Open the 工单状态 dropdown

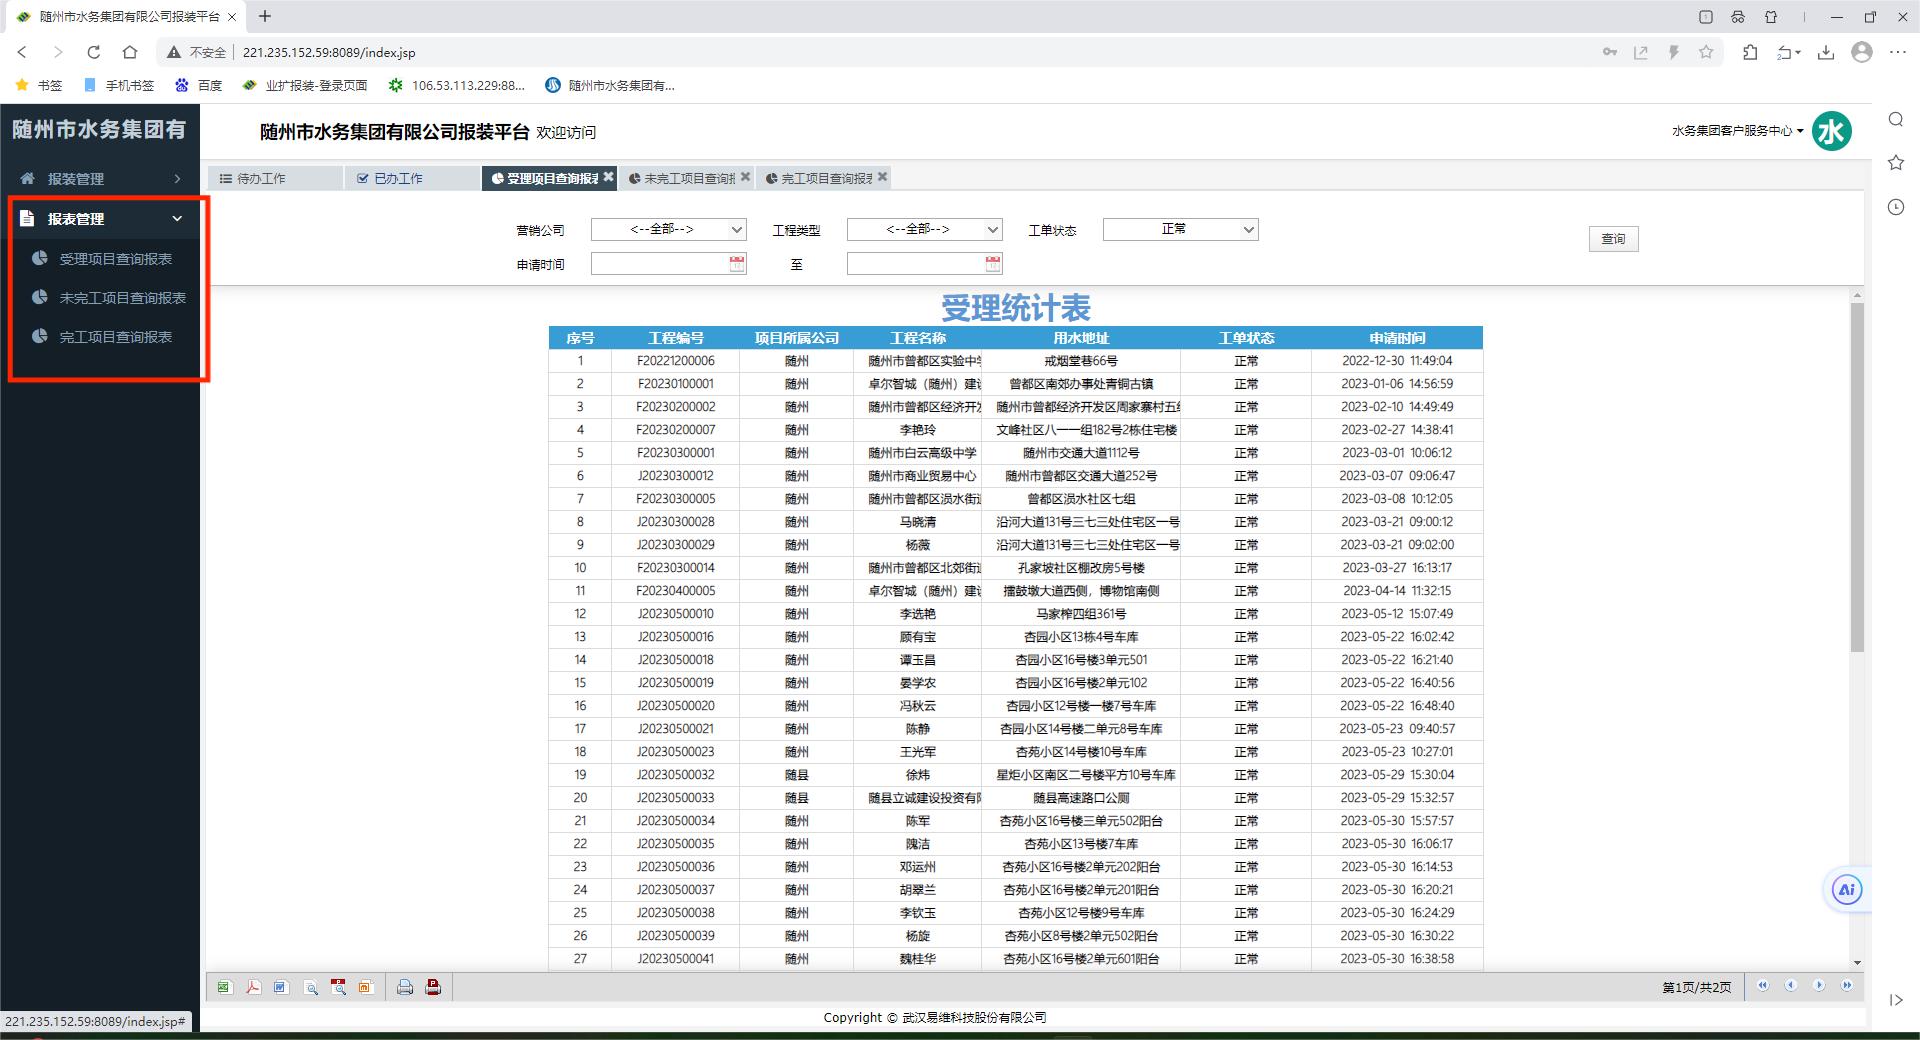pyautogui.click(x=1180, y=230)
